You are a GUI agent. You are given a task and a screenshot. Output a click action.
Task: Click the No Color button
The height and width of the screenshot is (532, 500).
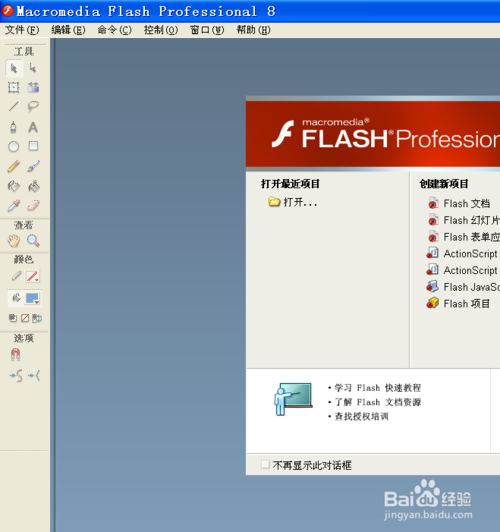click(x=25, y=318)
